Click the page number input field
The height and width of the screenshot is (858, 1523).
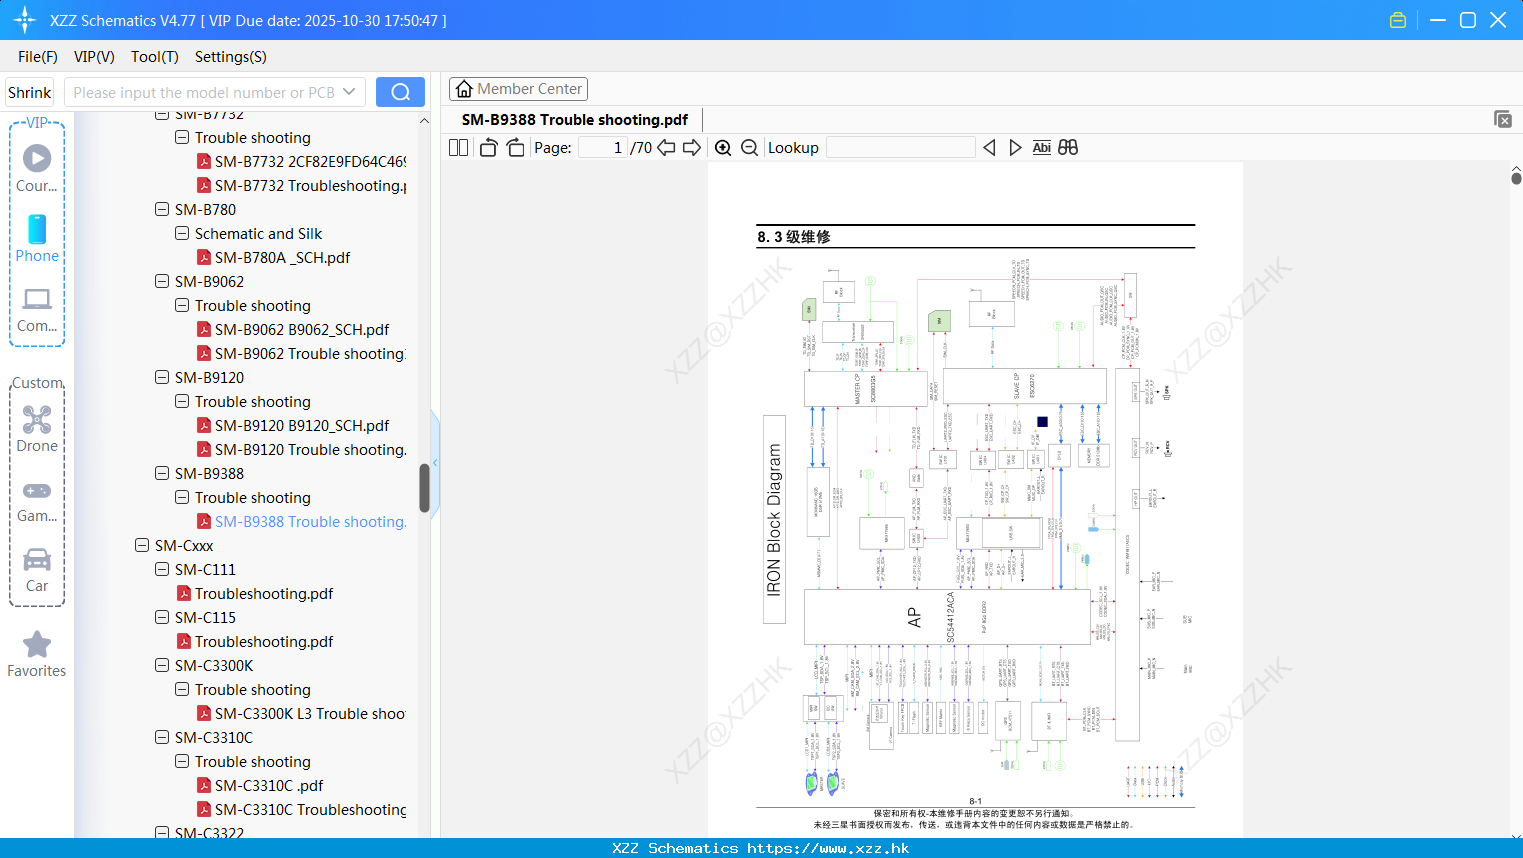pyautogui.click(x=603, y=148)
